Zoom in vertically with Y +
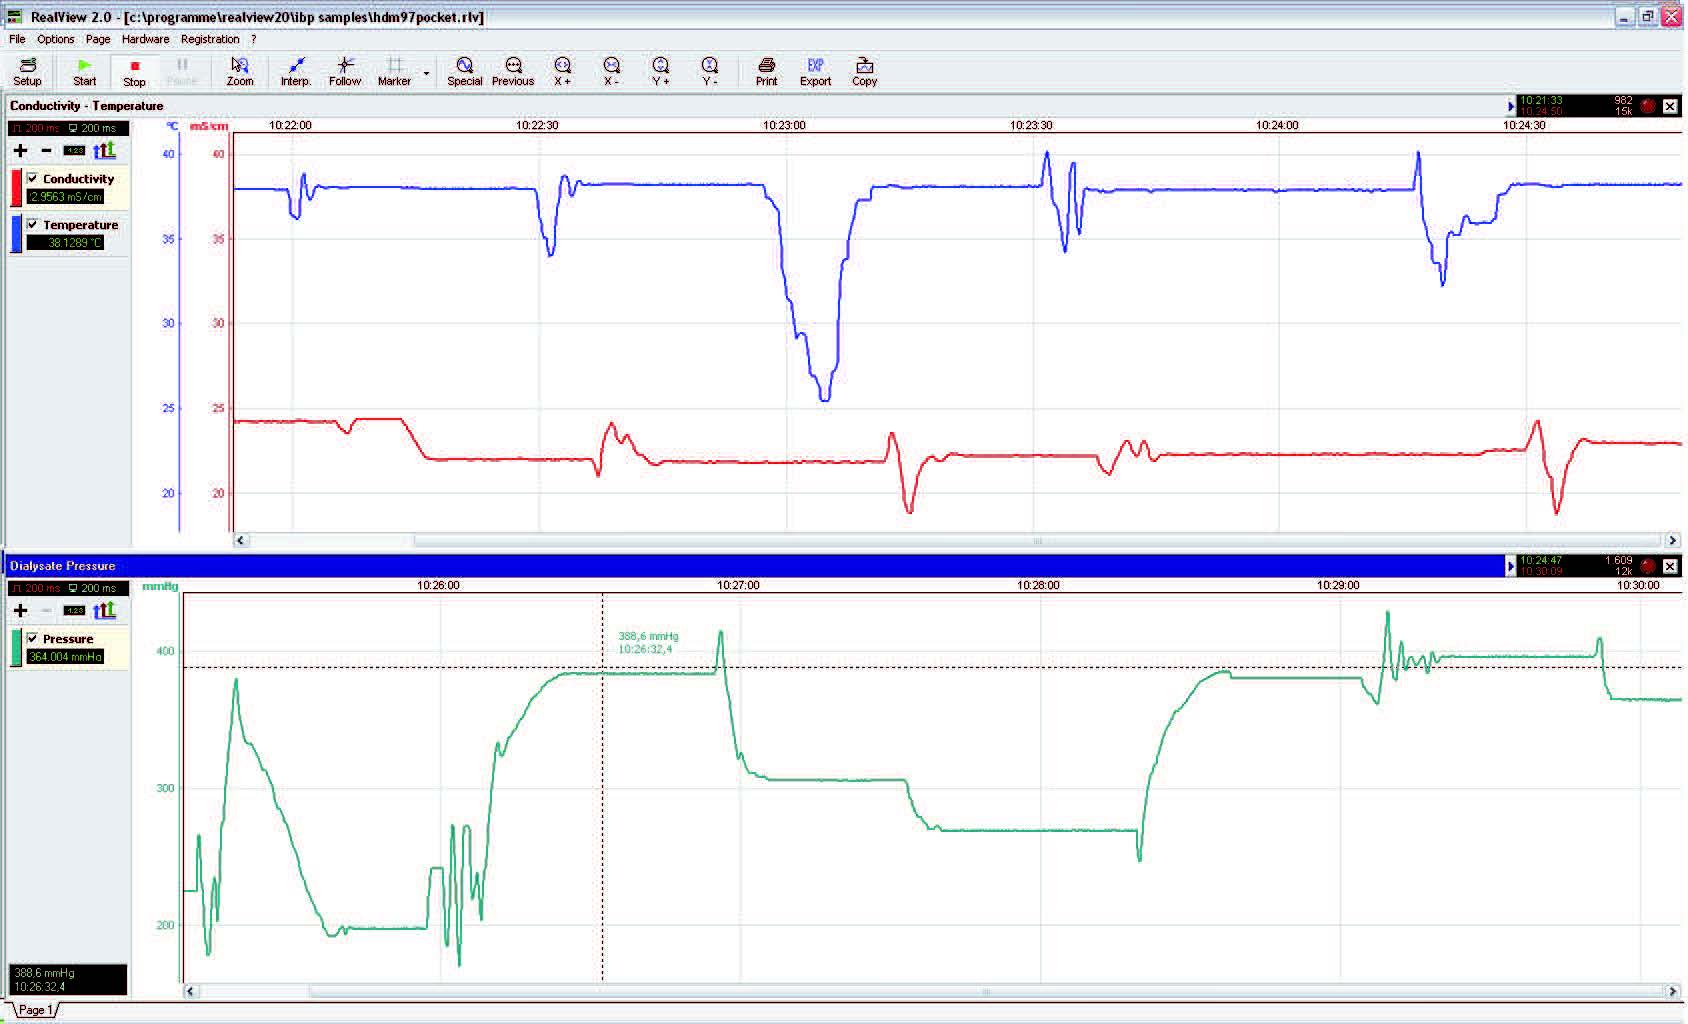1688x1024 pixels. point(660,72)
